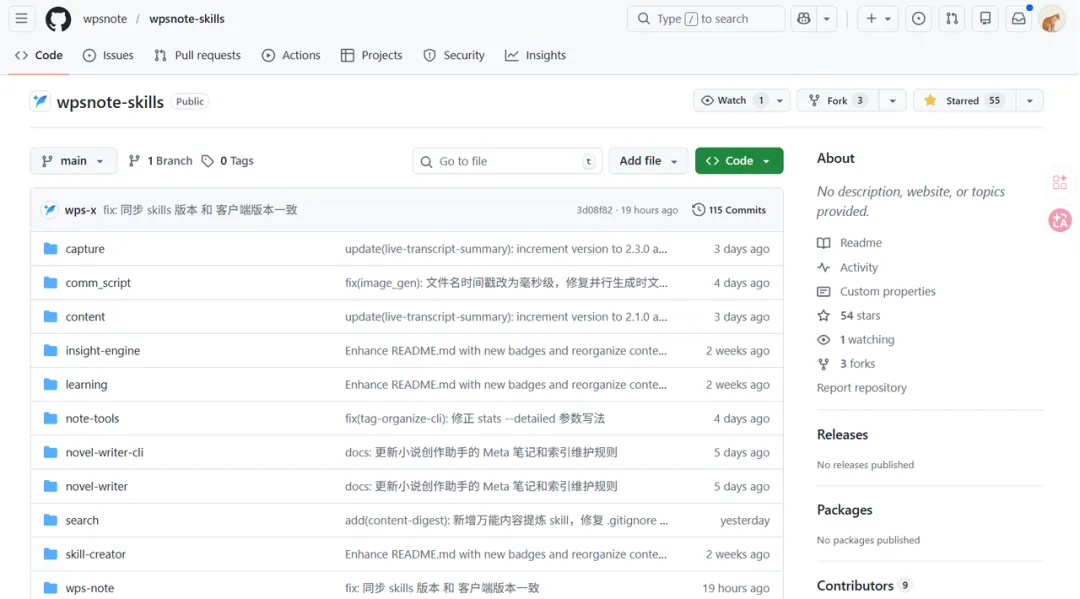
Task: Expand the Watch notification options arrow
Action: 780,101
